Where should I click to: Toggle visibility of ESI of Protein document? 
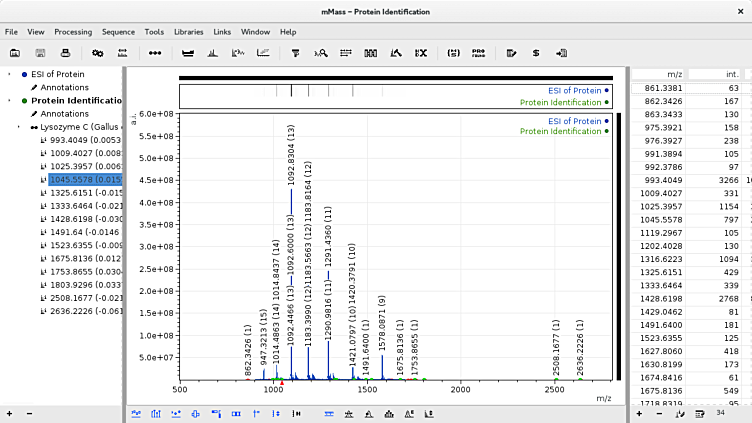24,74
